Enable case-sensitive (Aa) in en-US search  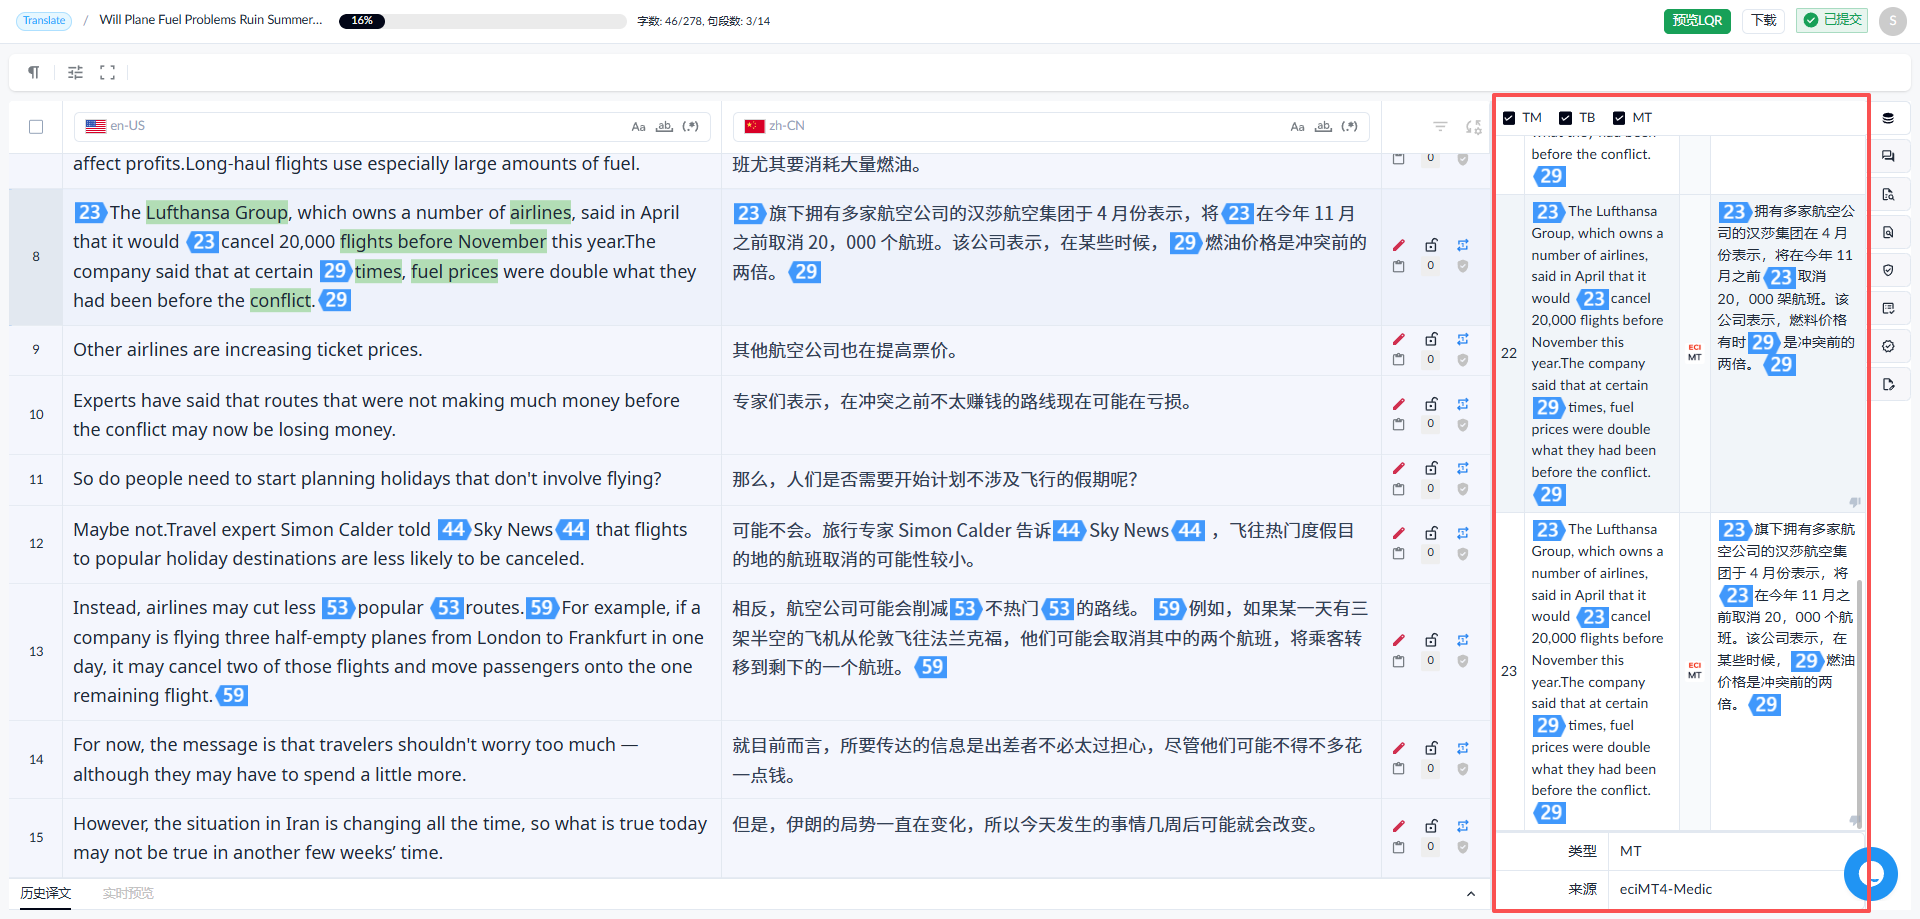(x=638, y=127)
